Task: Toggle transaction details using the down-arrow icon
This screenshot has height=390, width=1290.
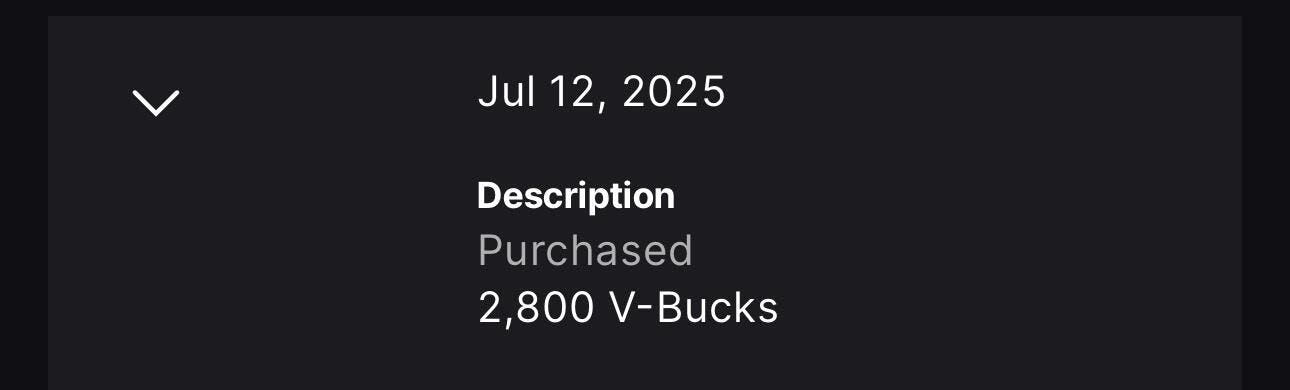Action: [x=156, y=102]
